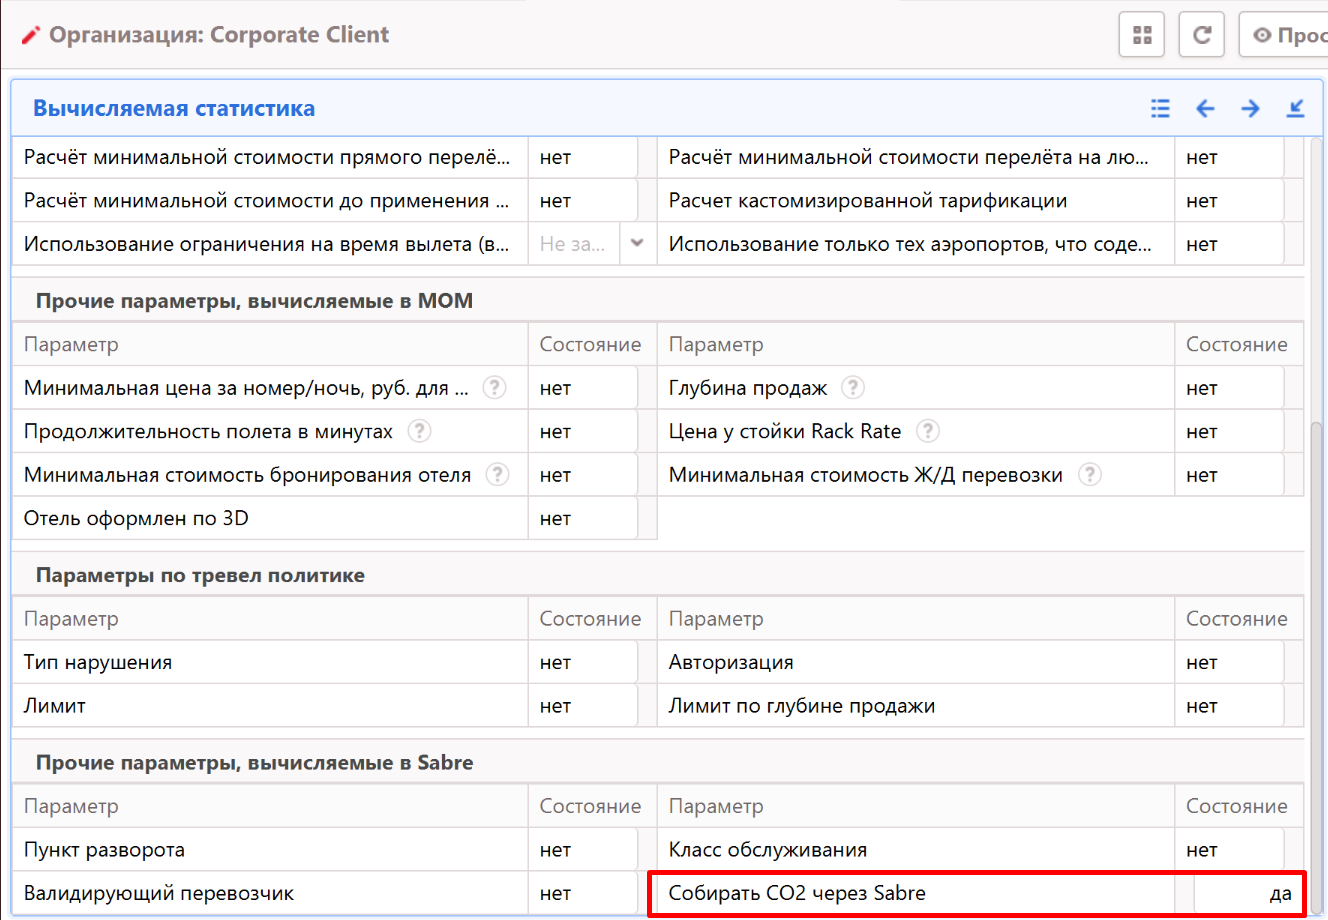Go to previous section with left arrow
This screenshot has width=1328, height=920.
tap(1205, 108)
